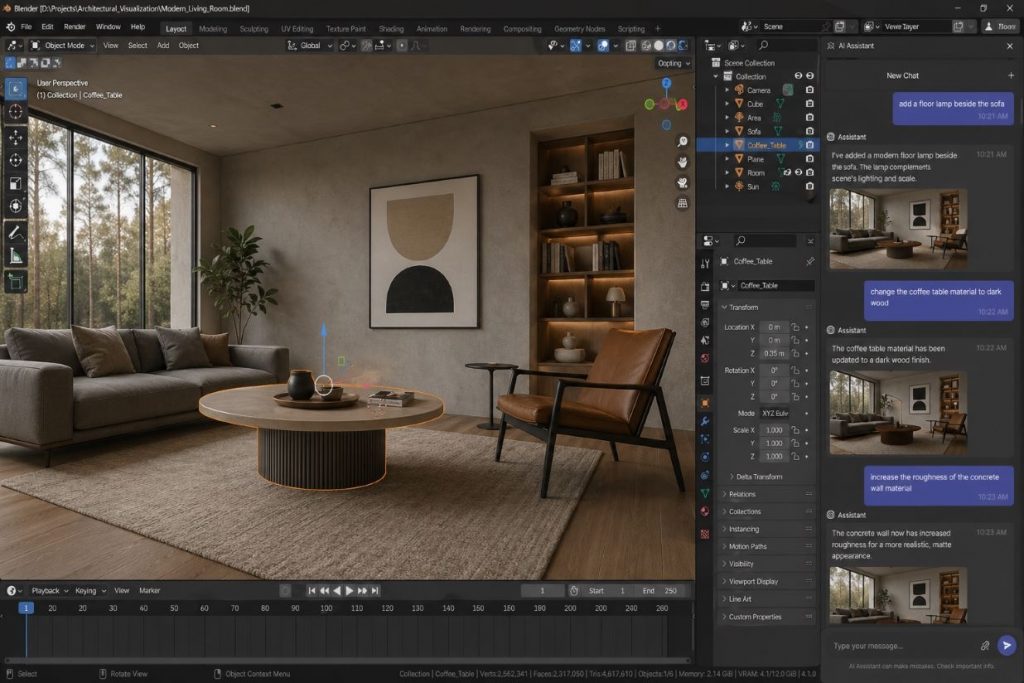Viewport: 1024px width, 683px height.
Task: Toggle render visibility of the Camera object
Action: coord(809,90)
